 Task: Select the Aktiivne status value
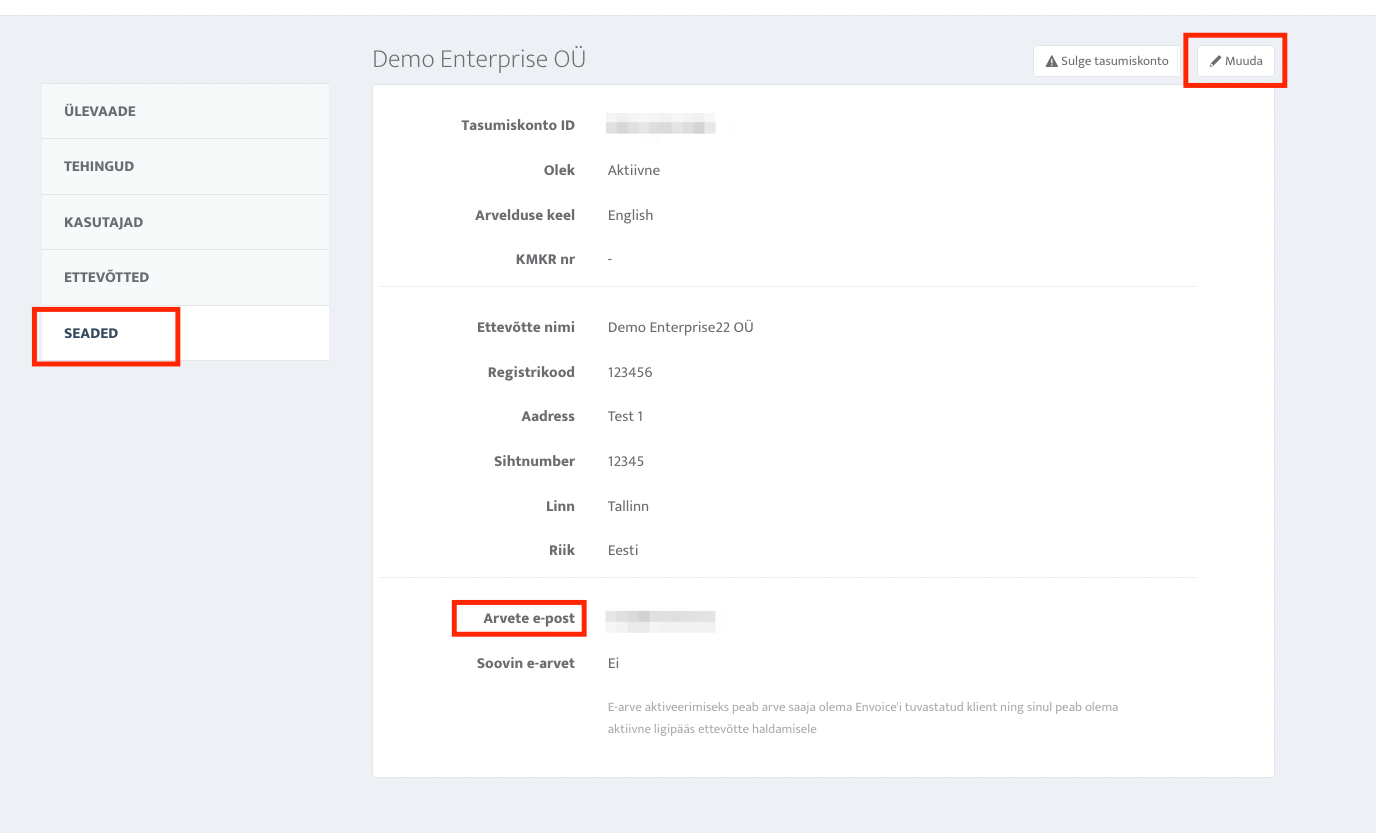(x=634, y=170)
